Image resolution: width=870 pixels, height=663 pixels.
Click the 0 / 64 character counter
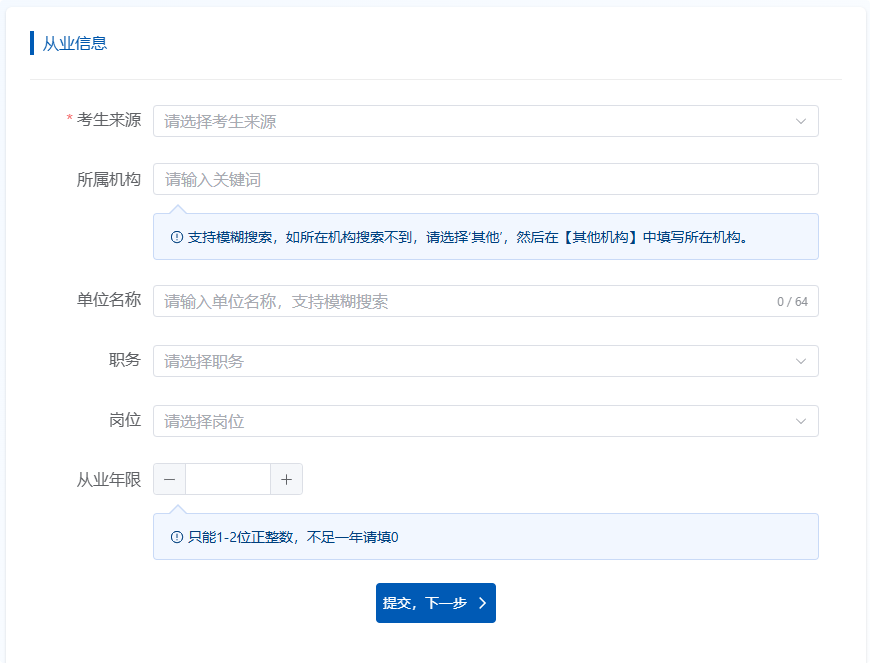click(x=792, y=302)
